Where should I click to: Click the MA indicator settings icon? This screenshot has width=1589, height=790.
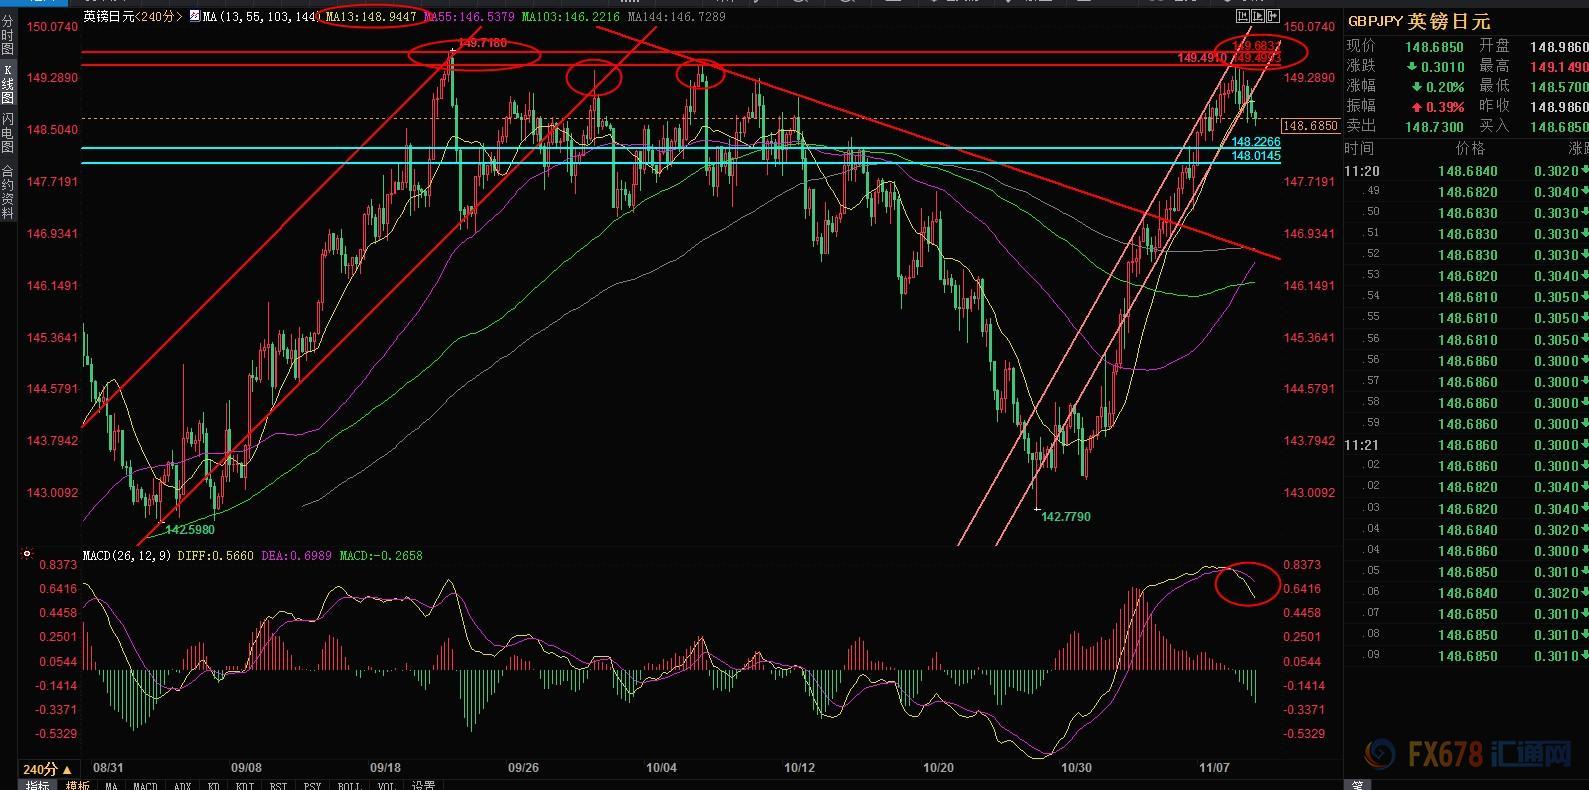point(194,17)
